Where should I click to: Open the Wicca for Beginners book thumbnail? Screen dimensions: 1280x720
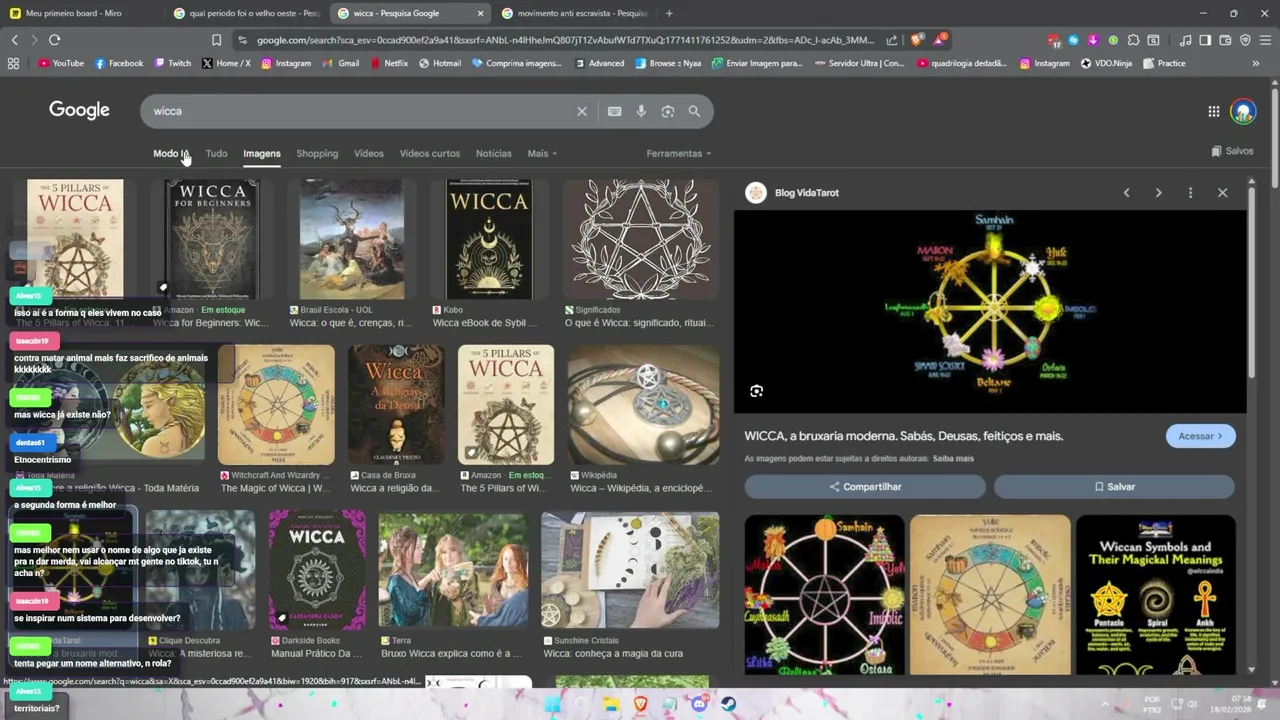click(212, 239)
